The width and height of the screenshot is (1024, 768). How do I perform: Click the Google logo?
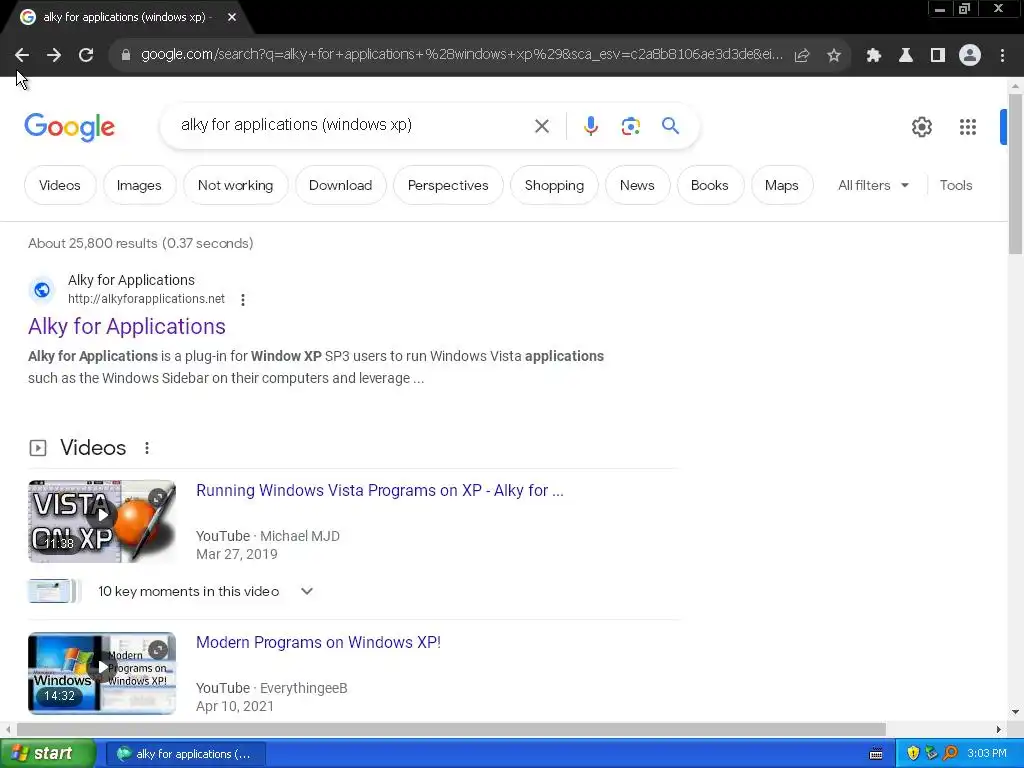pos(69,127)
